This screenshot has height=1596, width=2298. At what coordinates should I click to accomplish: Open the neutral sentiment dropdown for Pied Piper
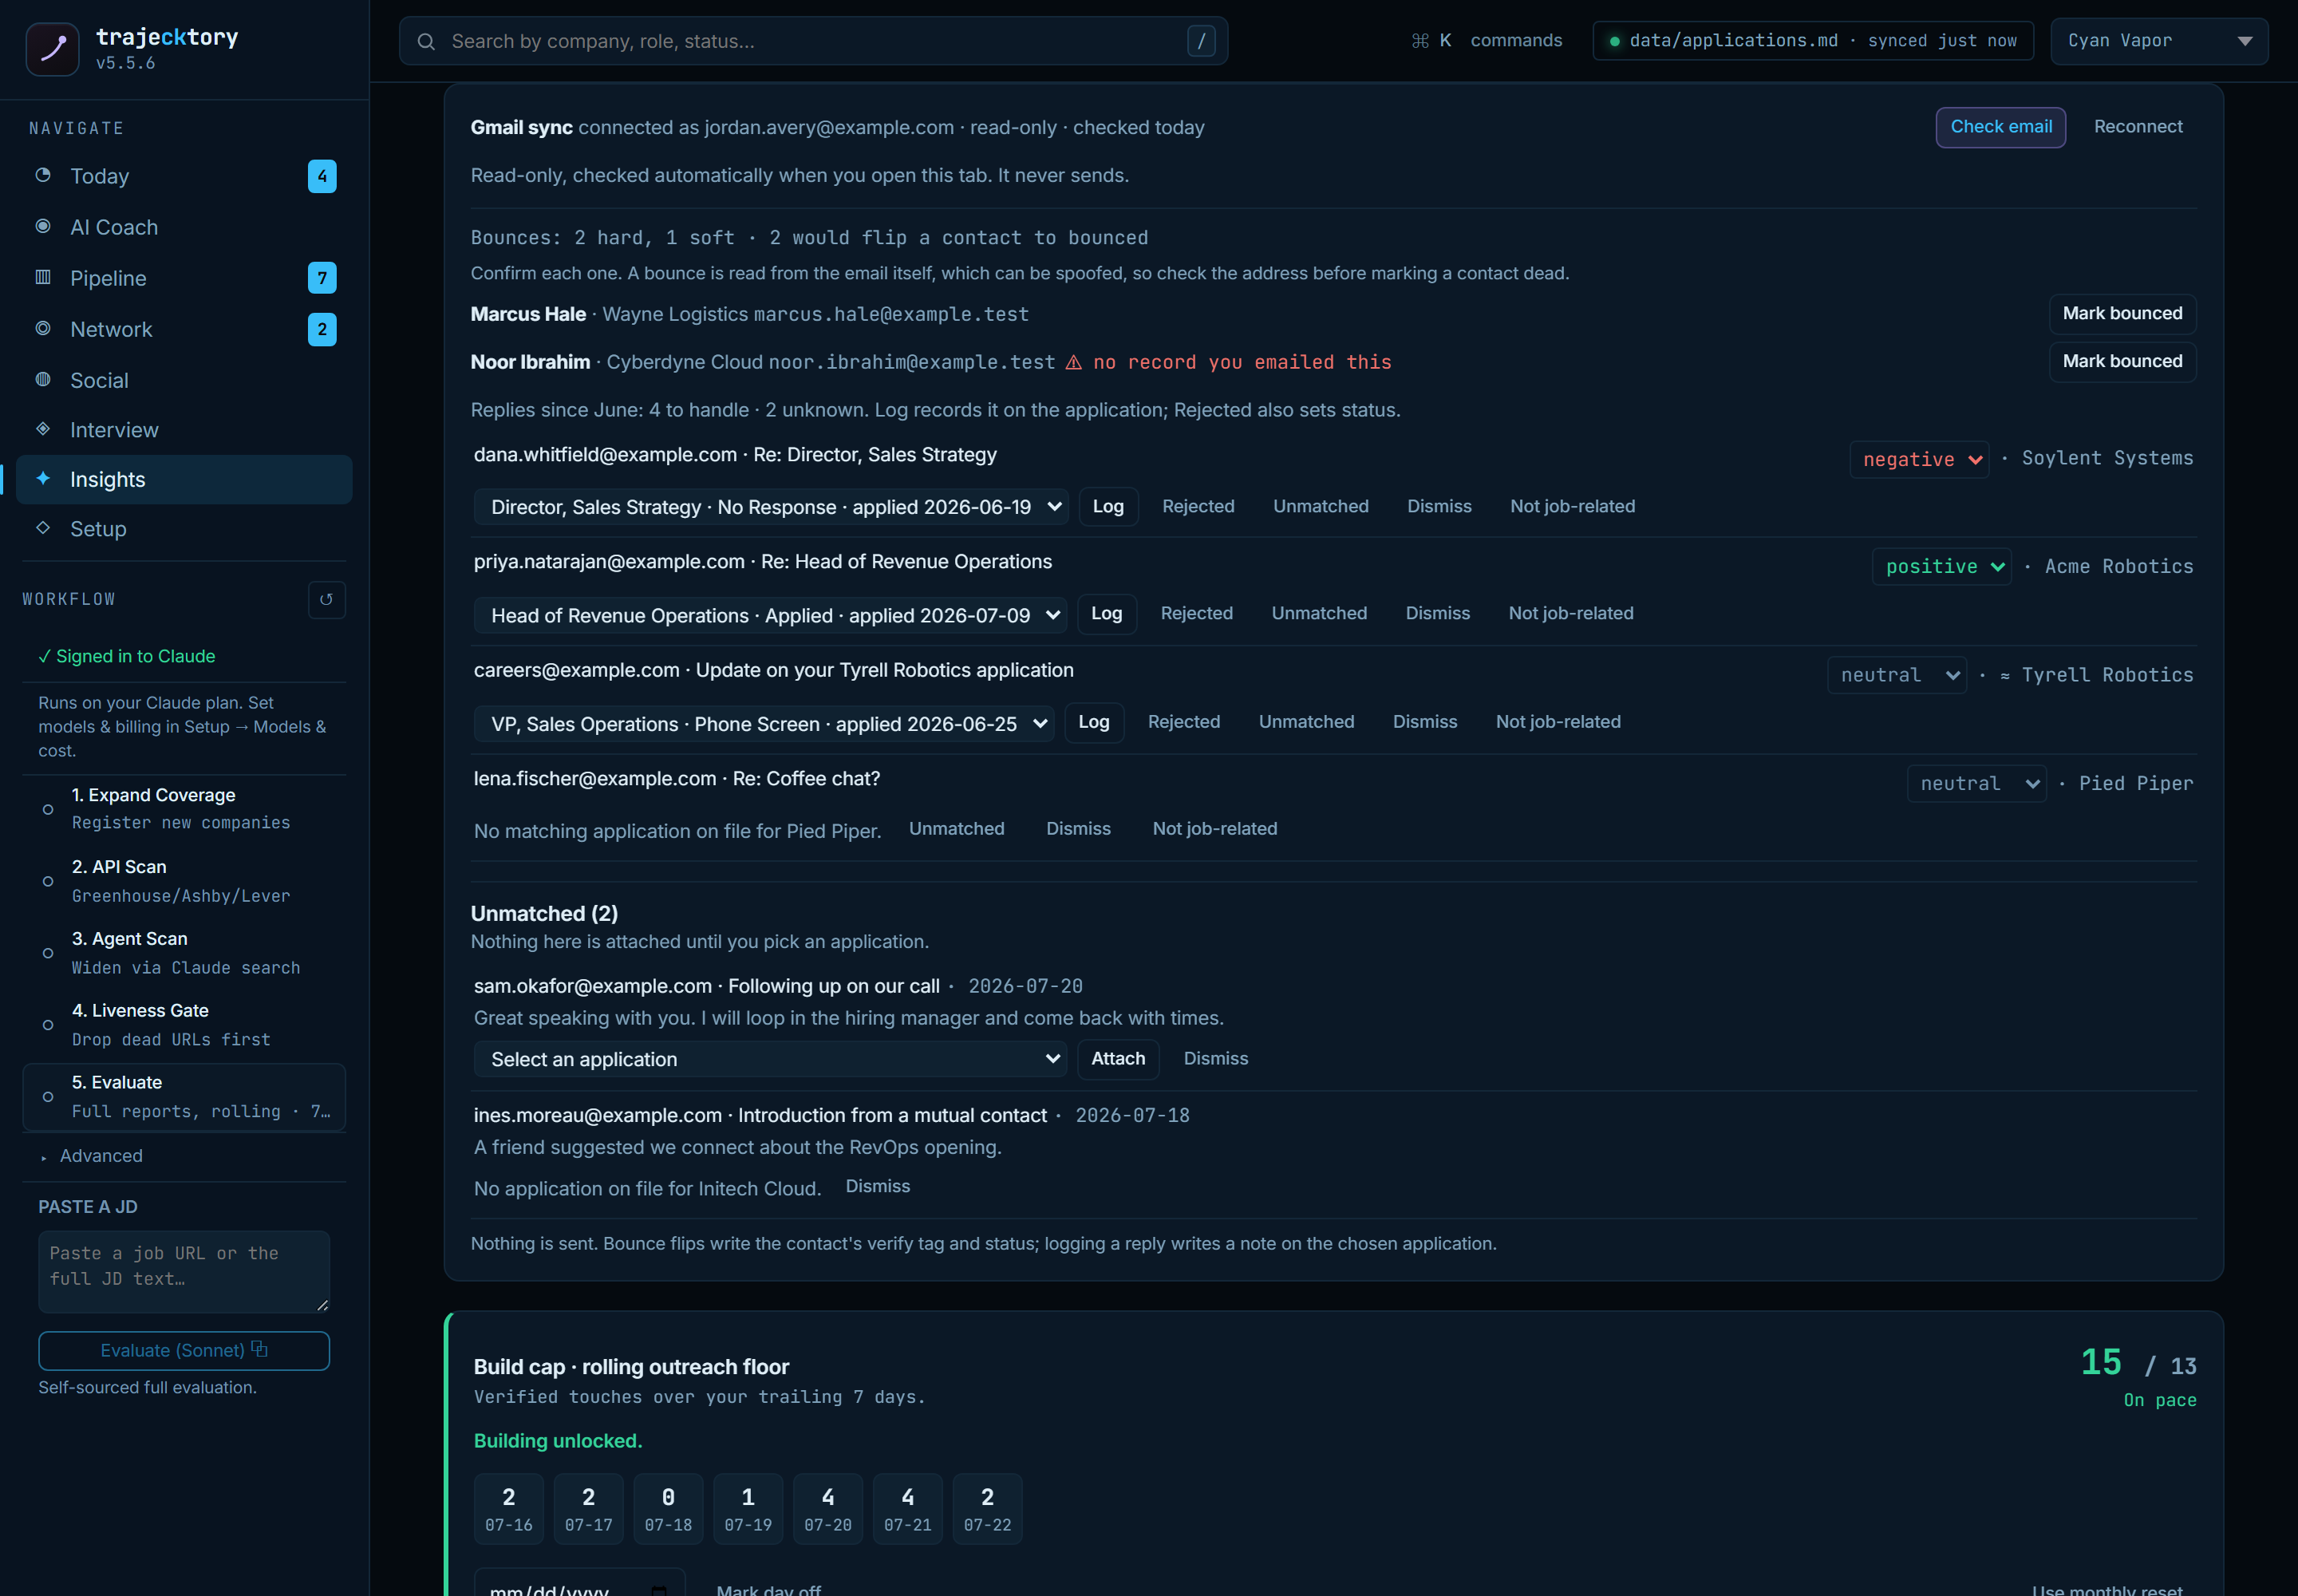[1976, 783]
